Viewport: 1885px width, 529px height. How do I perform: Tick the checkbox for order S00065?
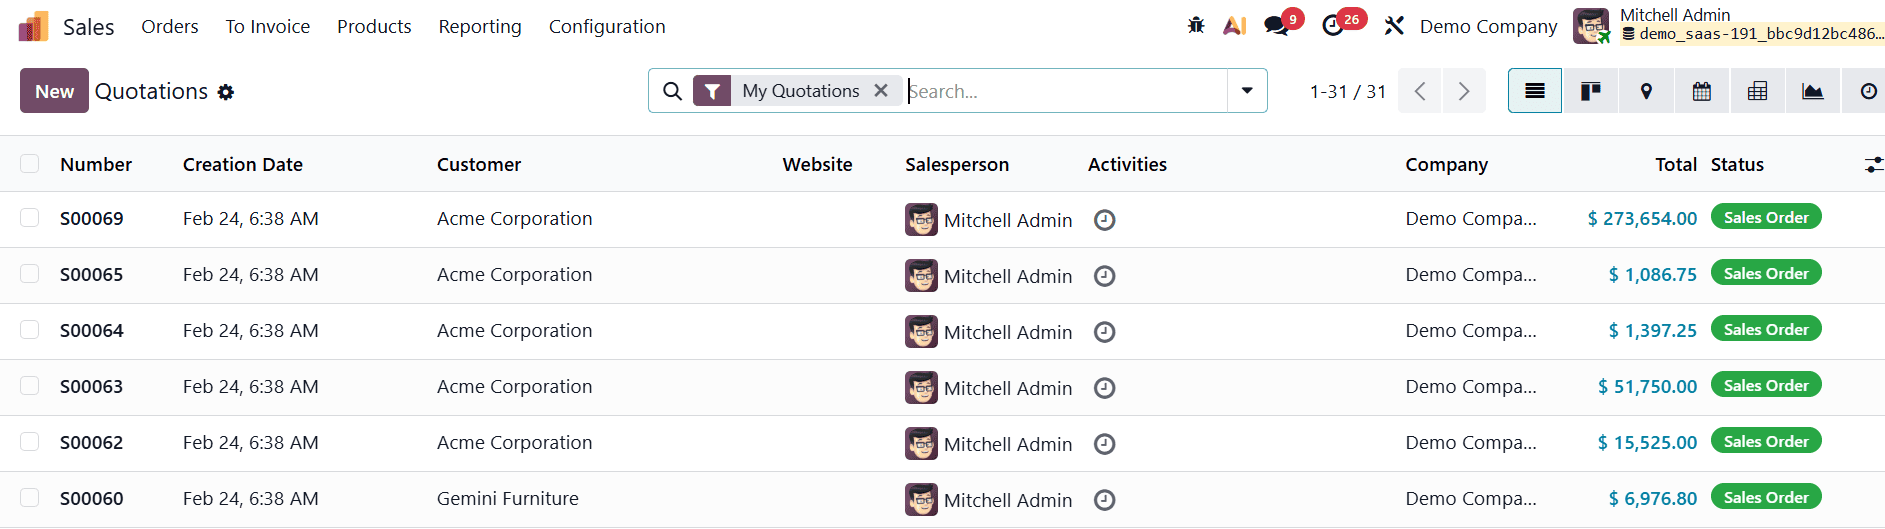(30, 274)
